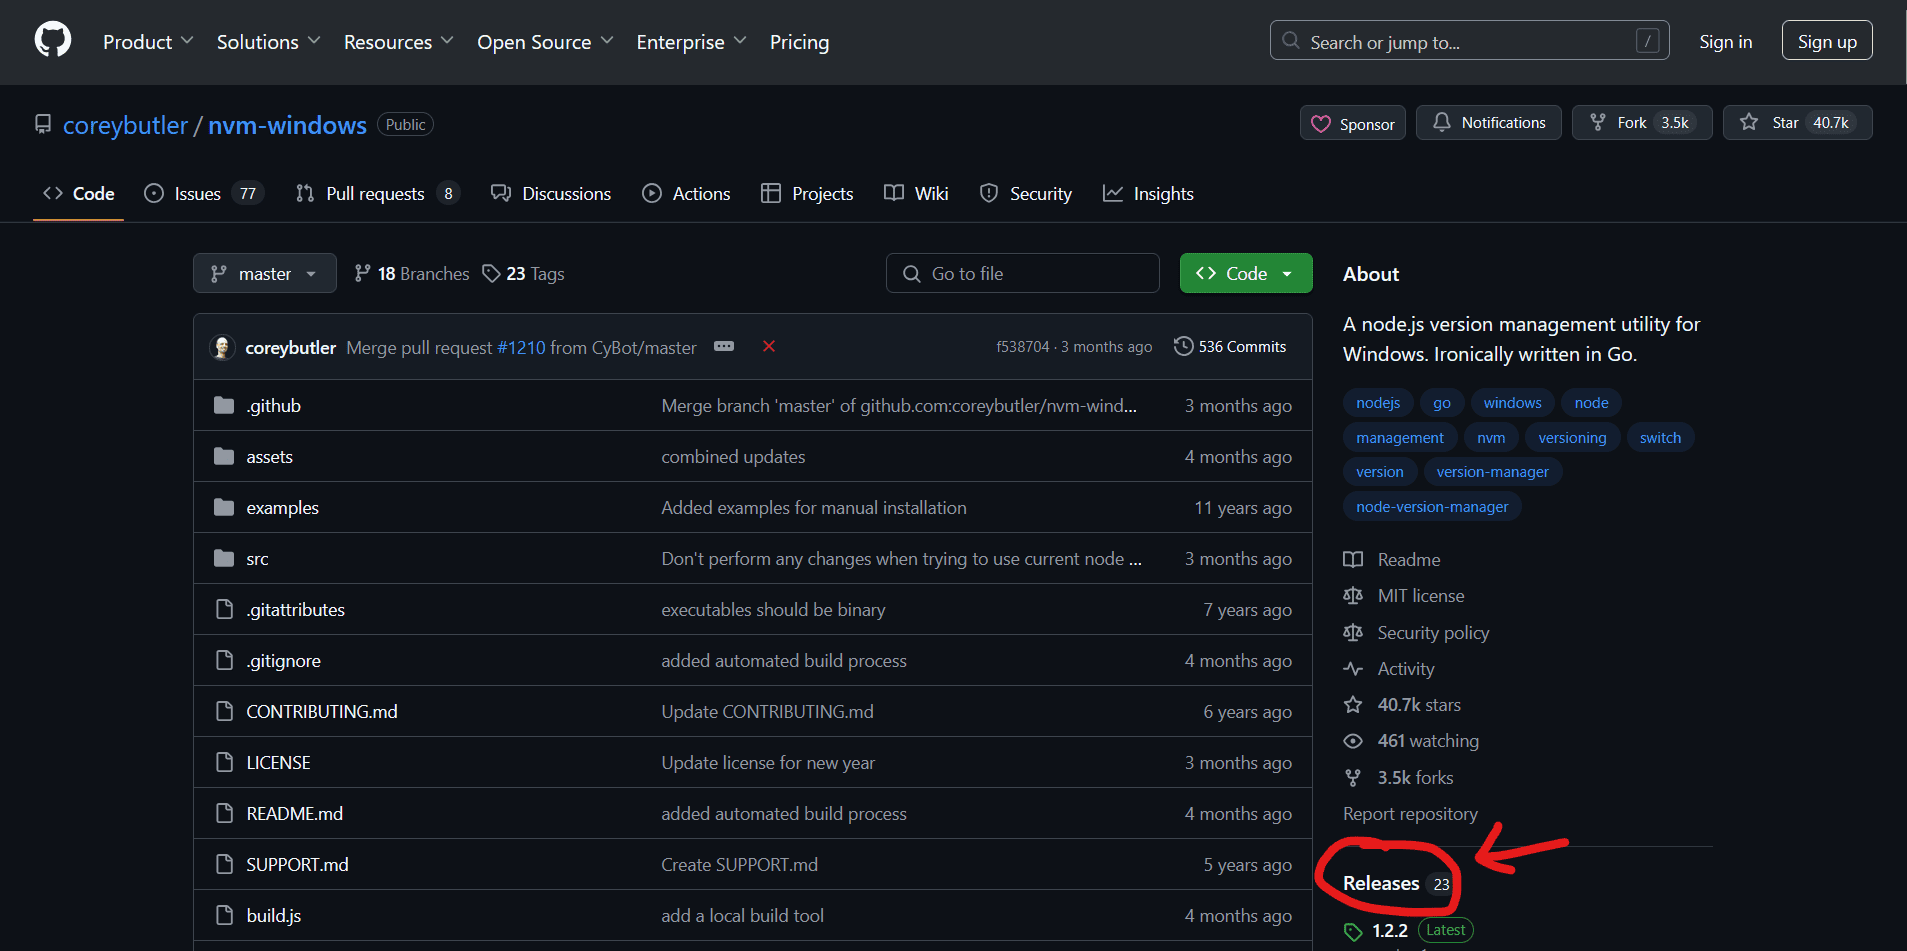Image resolution: width=1907 pixels, height=951 pixels.
Task: Open the src folder
Action: click(257, 558)
